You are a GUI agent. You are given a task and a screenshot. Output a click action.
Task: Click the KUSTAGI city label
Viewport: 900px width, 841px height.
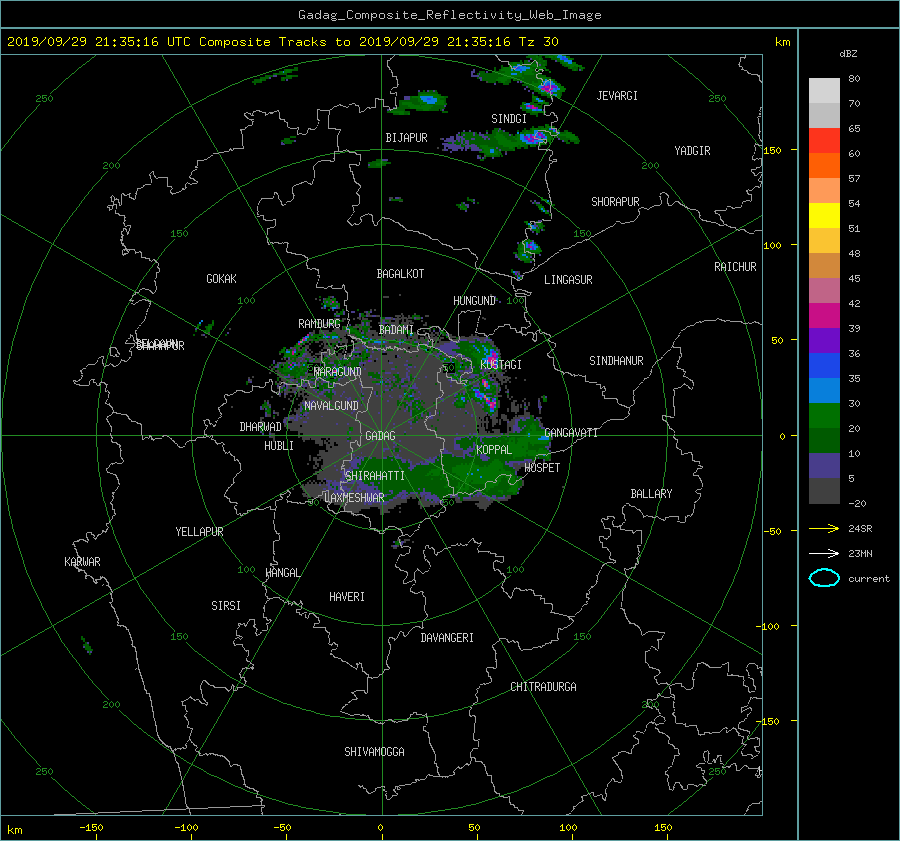pyautogui.click(x=501, y=365)
